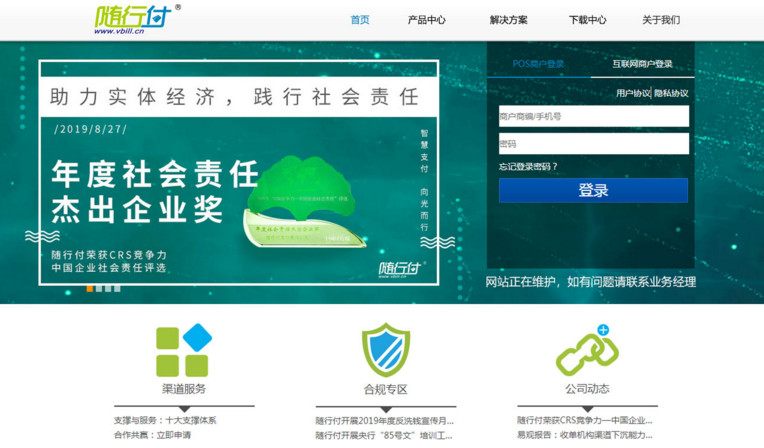Screen dimensions: 764x448
Task: Open the 用户协议 link
Action: 632,93
